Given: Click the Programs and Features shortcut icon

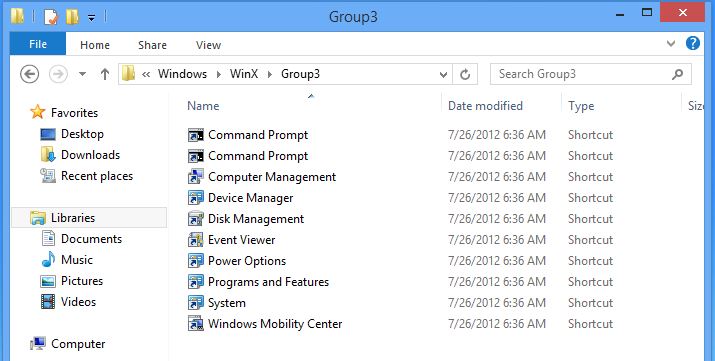Looking at the screenshot, I should [196, 282].
